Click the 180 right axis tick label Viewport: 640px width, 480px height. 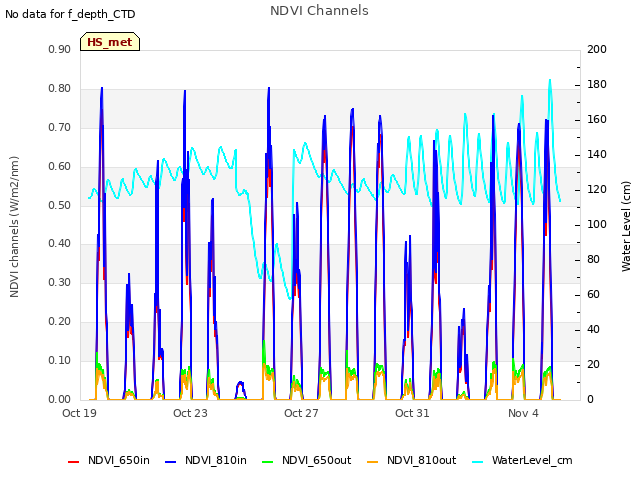(x=597, y=84)
